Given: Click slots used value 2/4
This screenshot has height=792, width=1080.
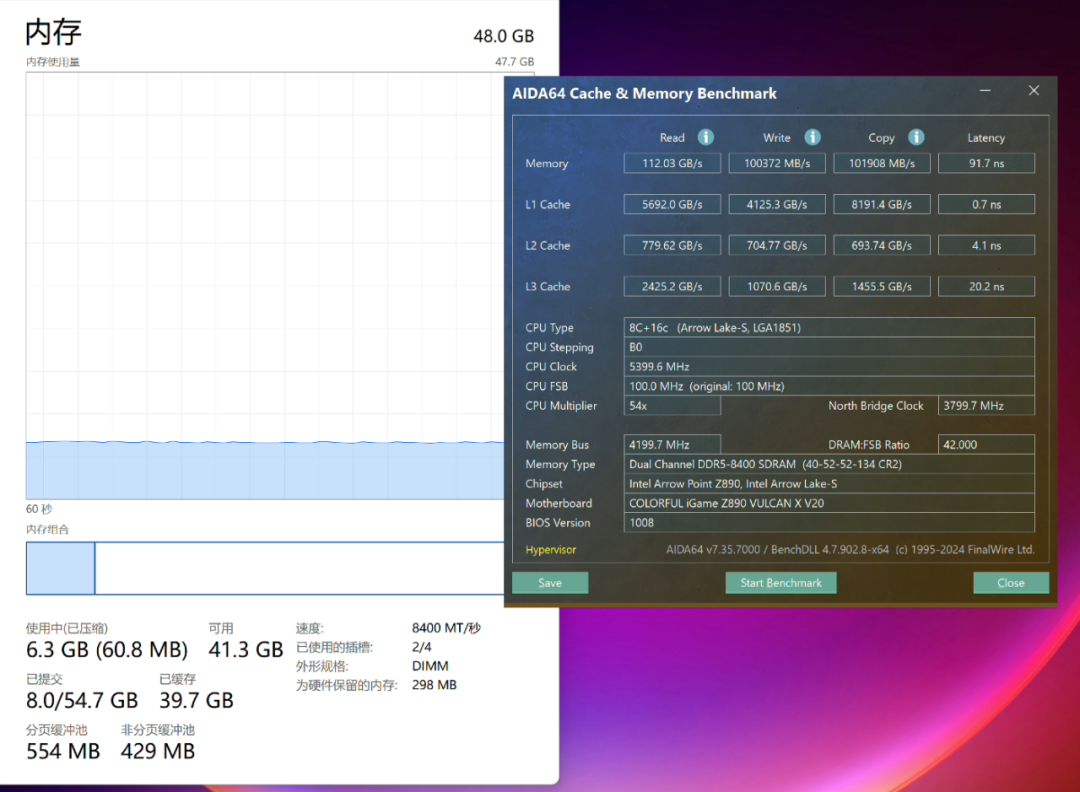Looking at the screenshot, I should point(422,647).
